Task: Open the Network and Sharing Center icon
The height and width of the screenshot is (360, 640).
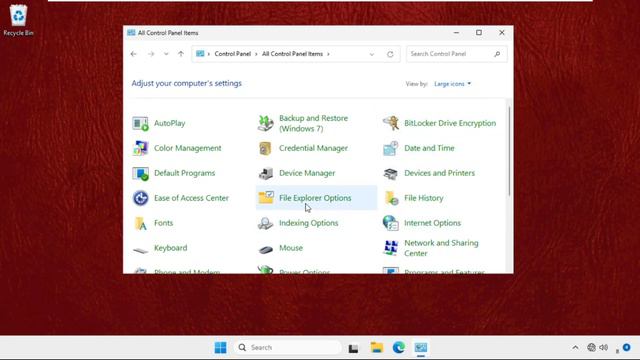Action: (391, 248)
